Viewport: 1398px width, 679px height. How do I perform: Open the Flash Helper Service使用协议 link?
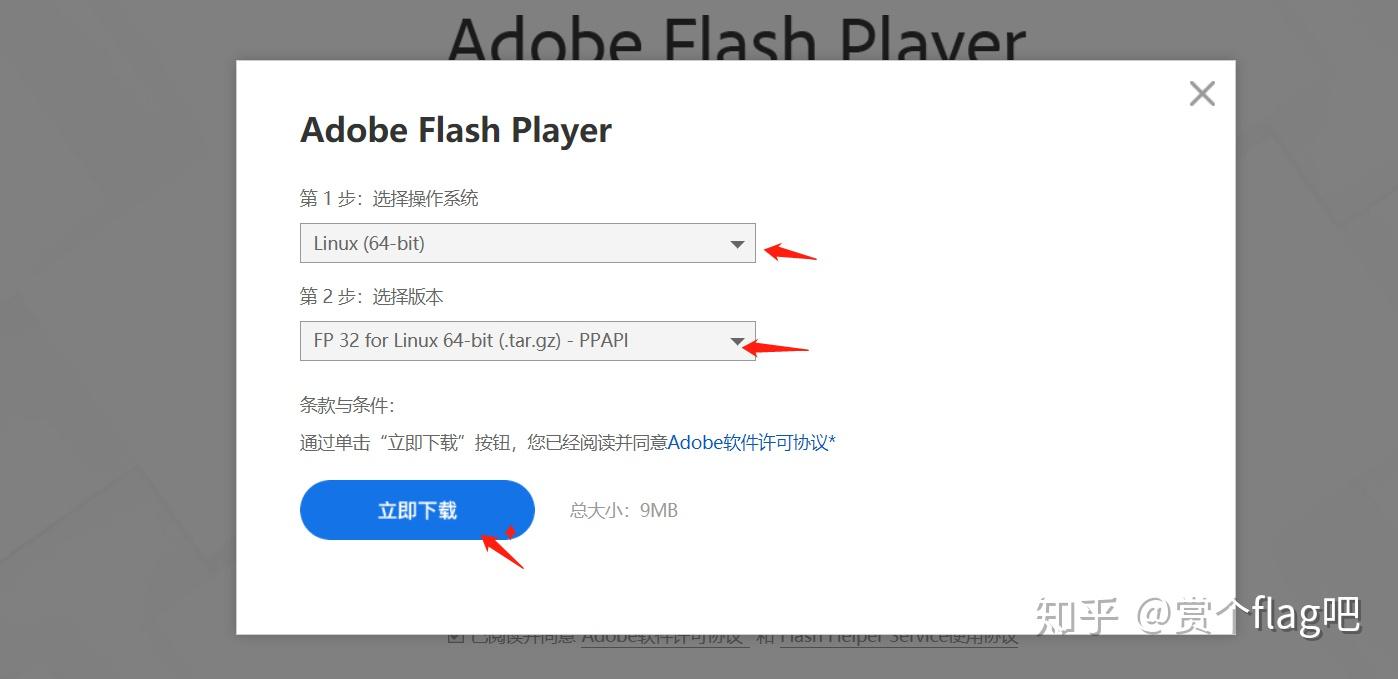898,637
